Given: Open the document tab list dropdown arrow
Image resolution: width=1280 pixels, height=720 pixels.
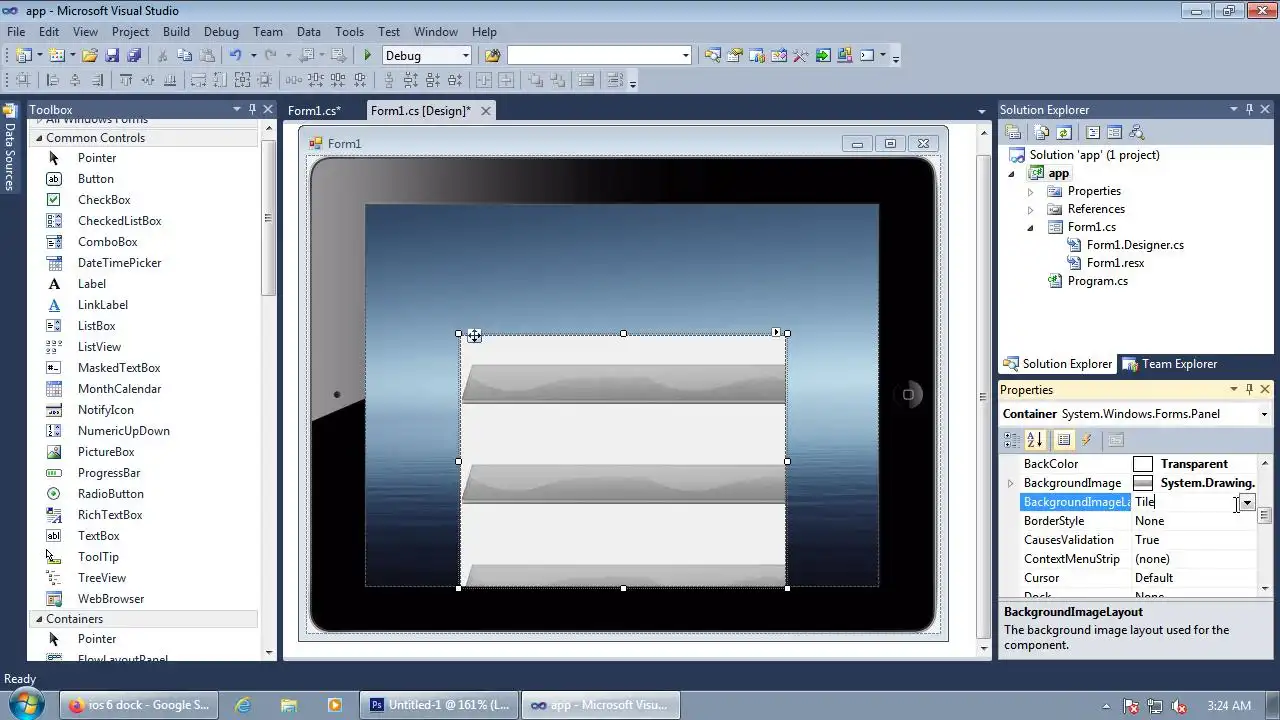Looking at the screenshot, I should [x=981, y=111].
